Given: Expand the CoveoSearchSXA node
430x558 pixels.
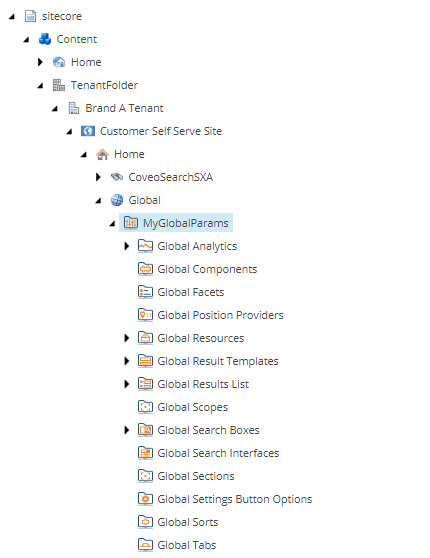Looking at the screenshot, I should click(x=98, y=177).
